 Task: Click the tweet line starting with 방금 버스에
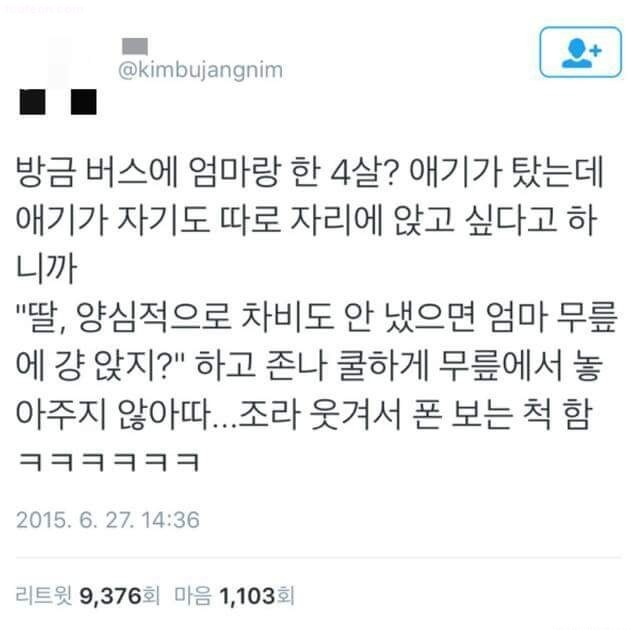point(310,172)
